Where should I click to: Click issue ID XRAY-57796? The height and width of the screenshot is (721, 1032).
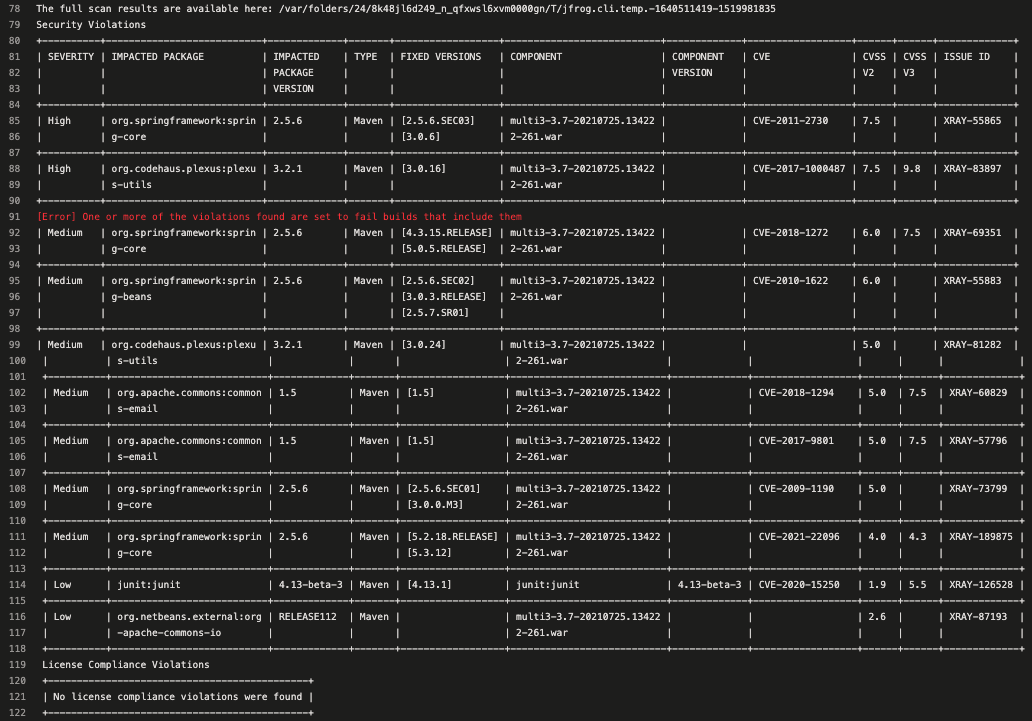tap(978, 441)
